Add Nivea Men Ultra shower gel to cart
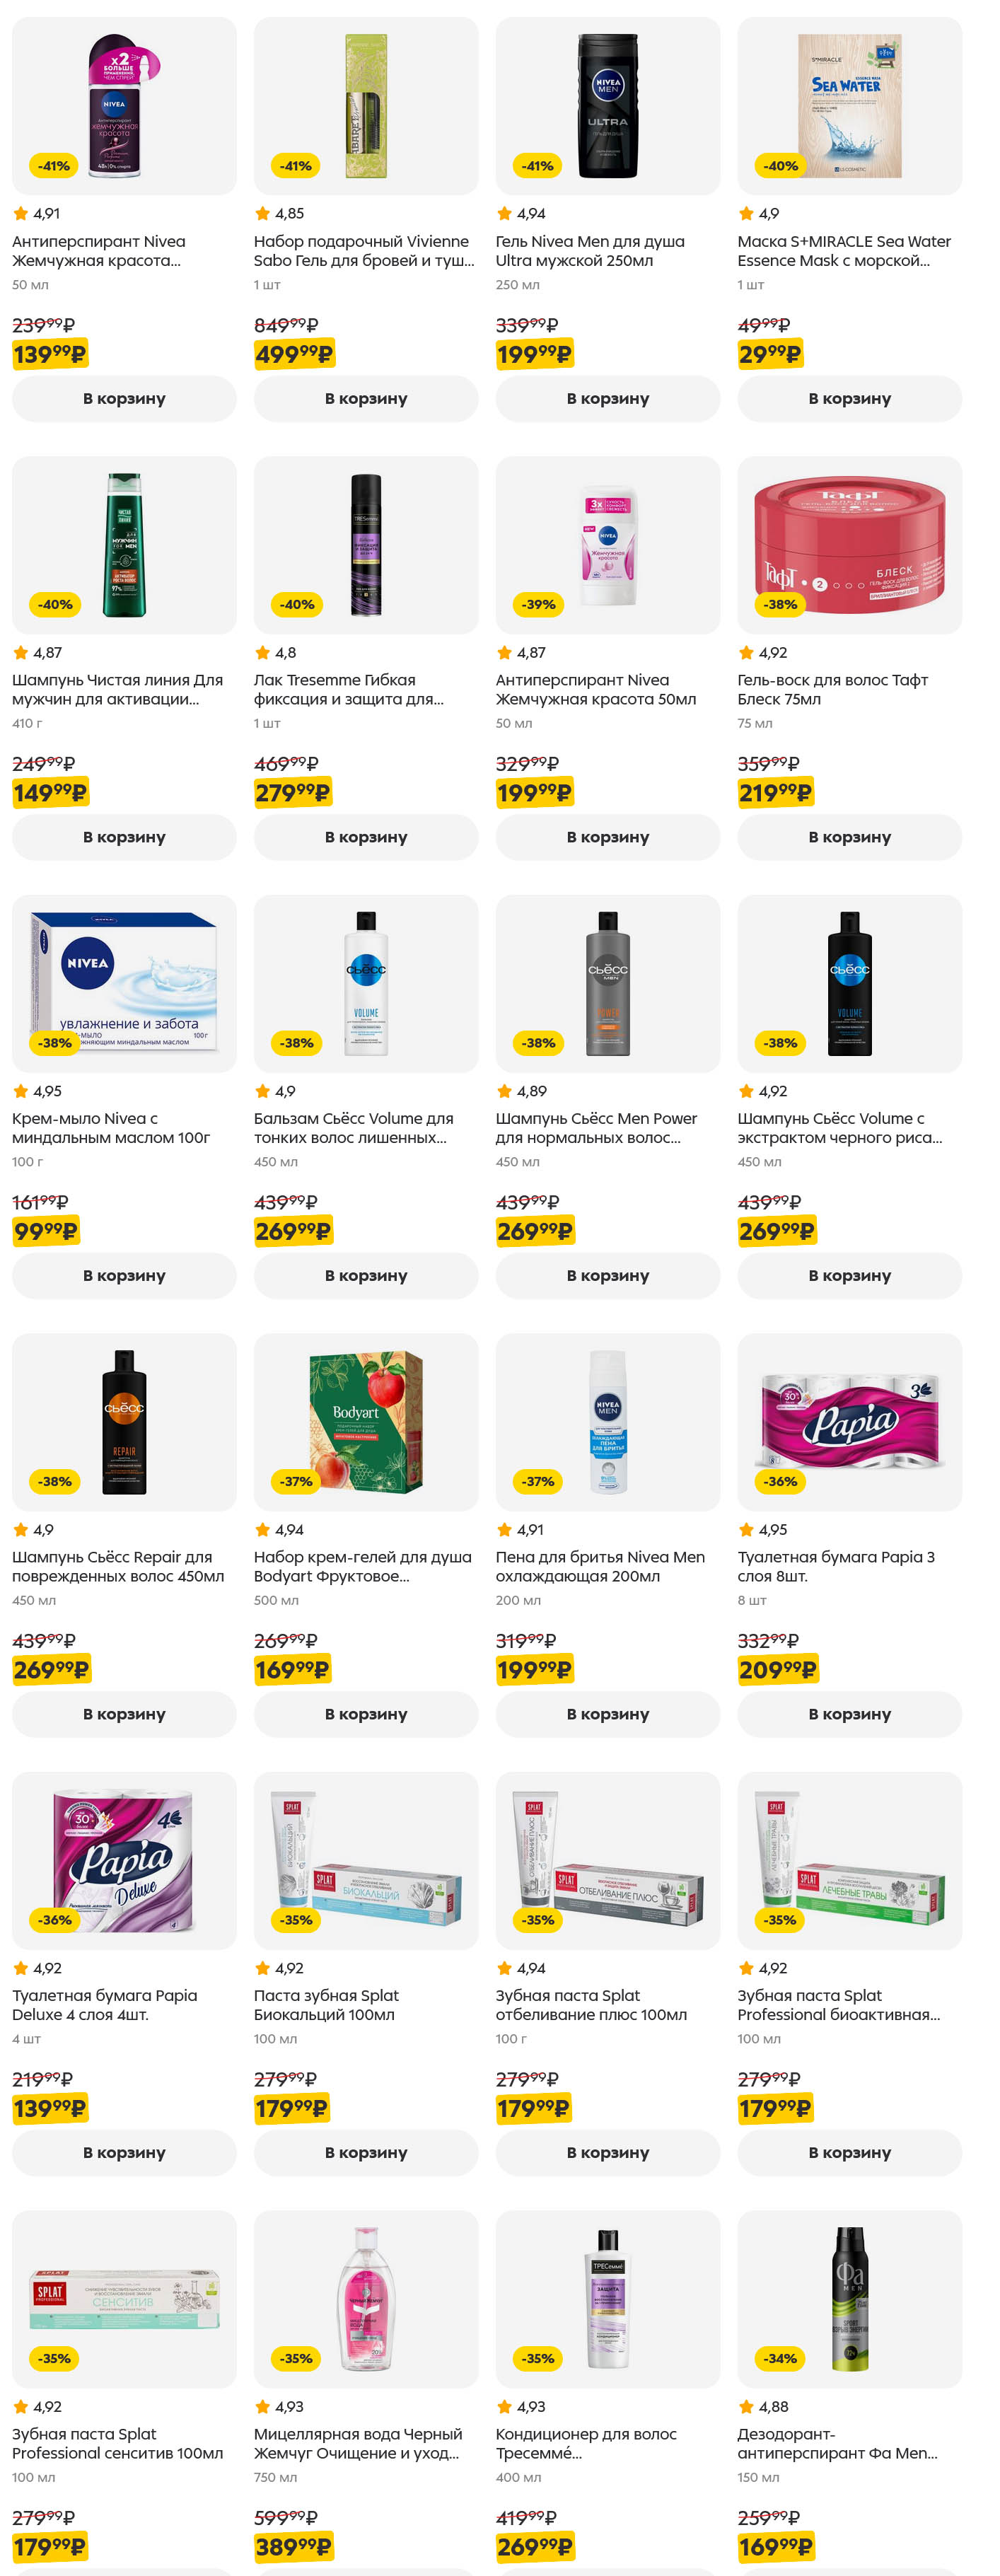 [x=607, y=398]
